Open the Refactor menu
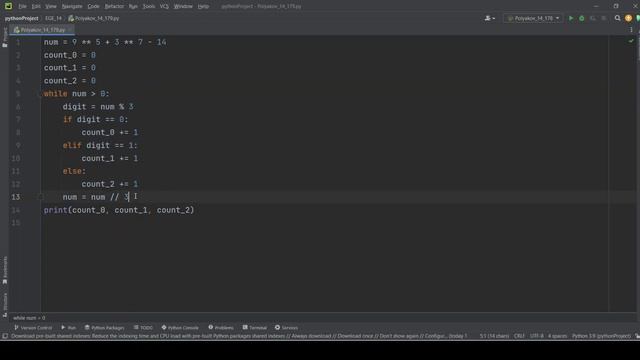Image resolution: width=640 pixels, height=360 pixels. 114,6
